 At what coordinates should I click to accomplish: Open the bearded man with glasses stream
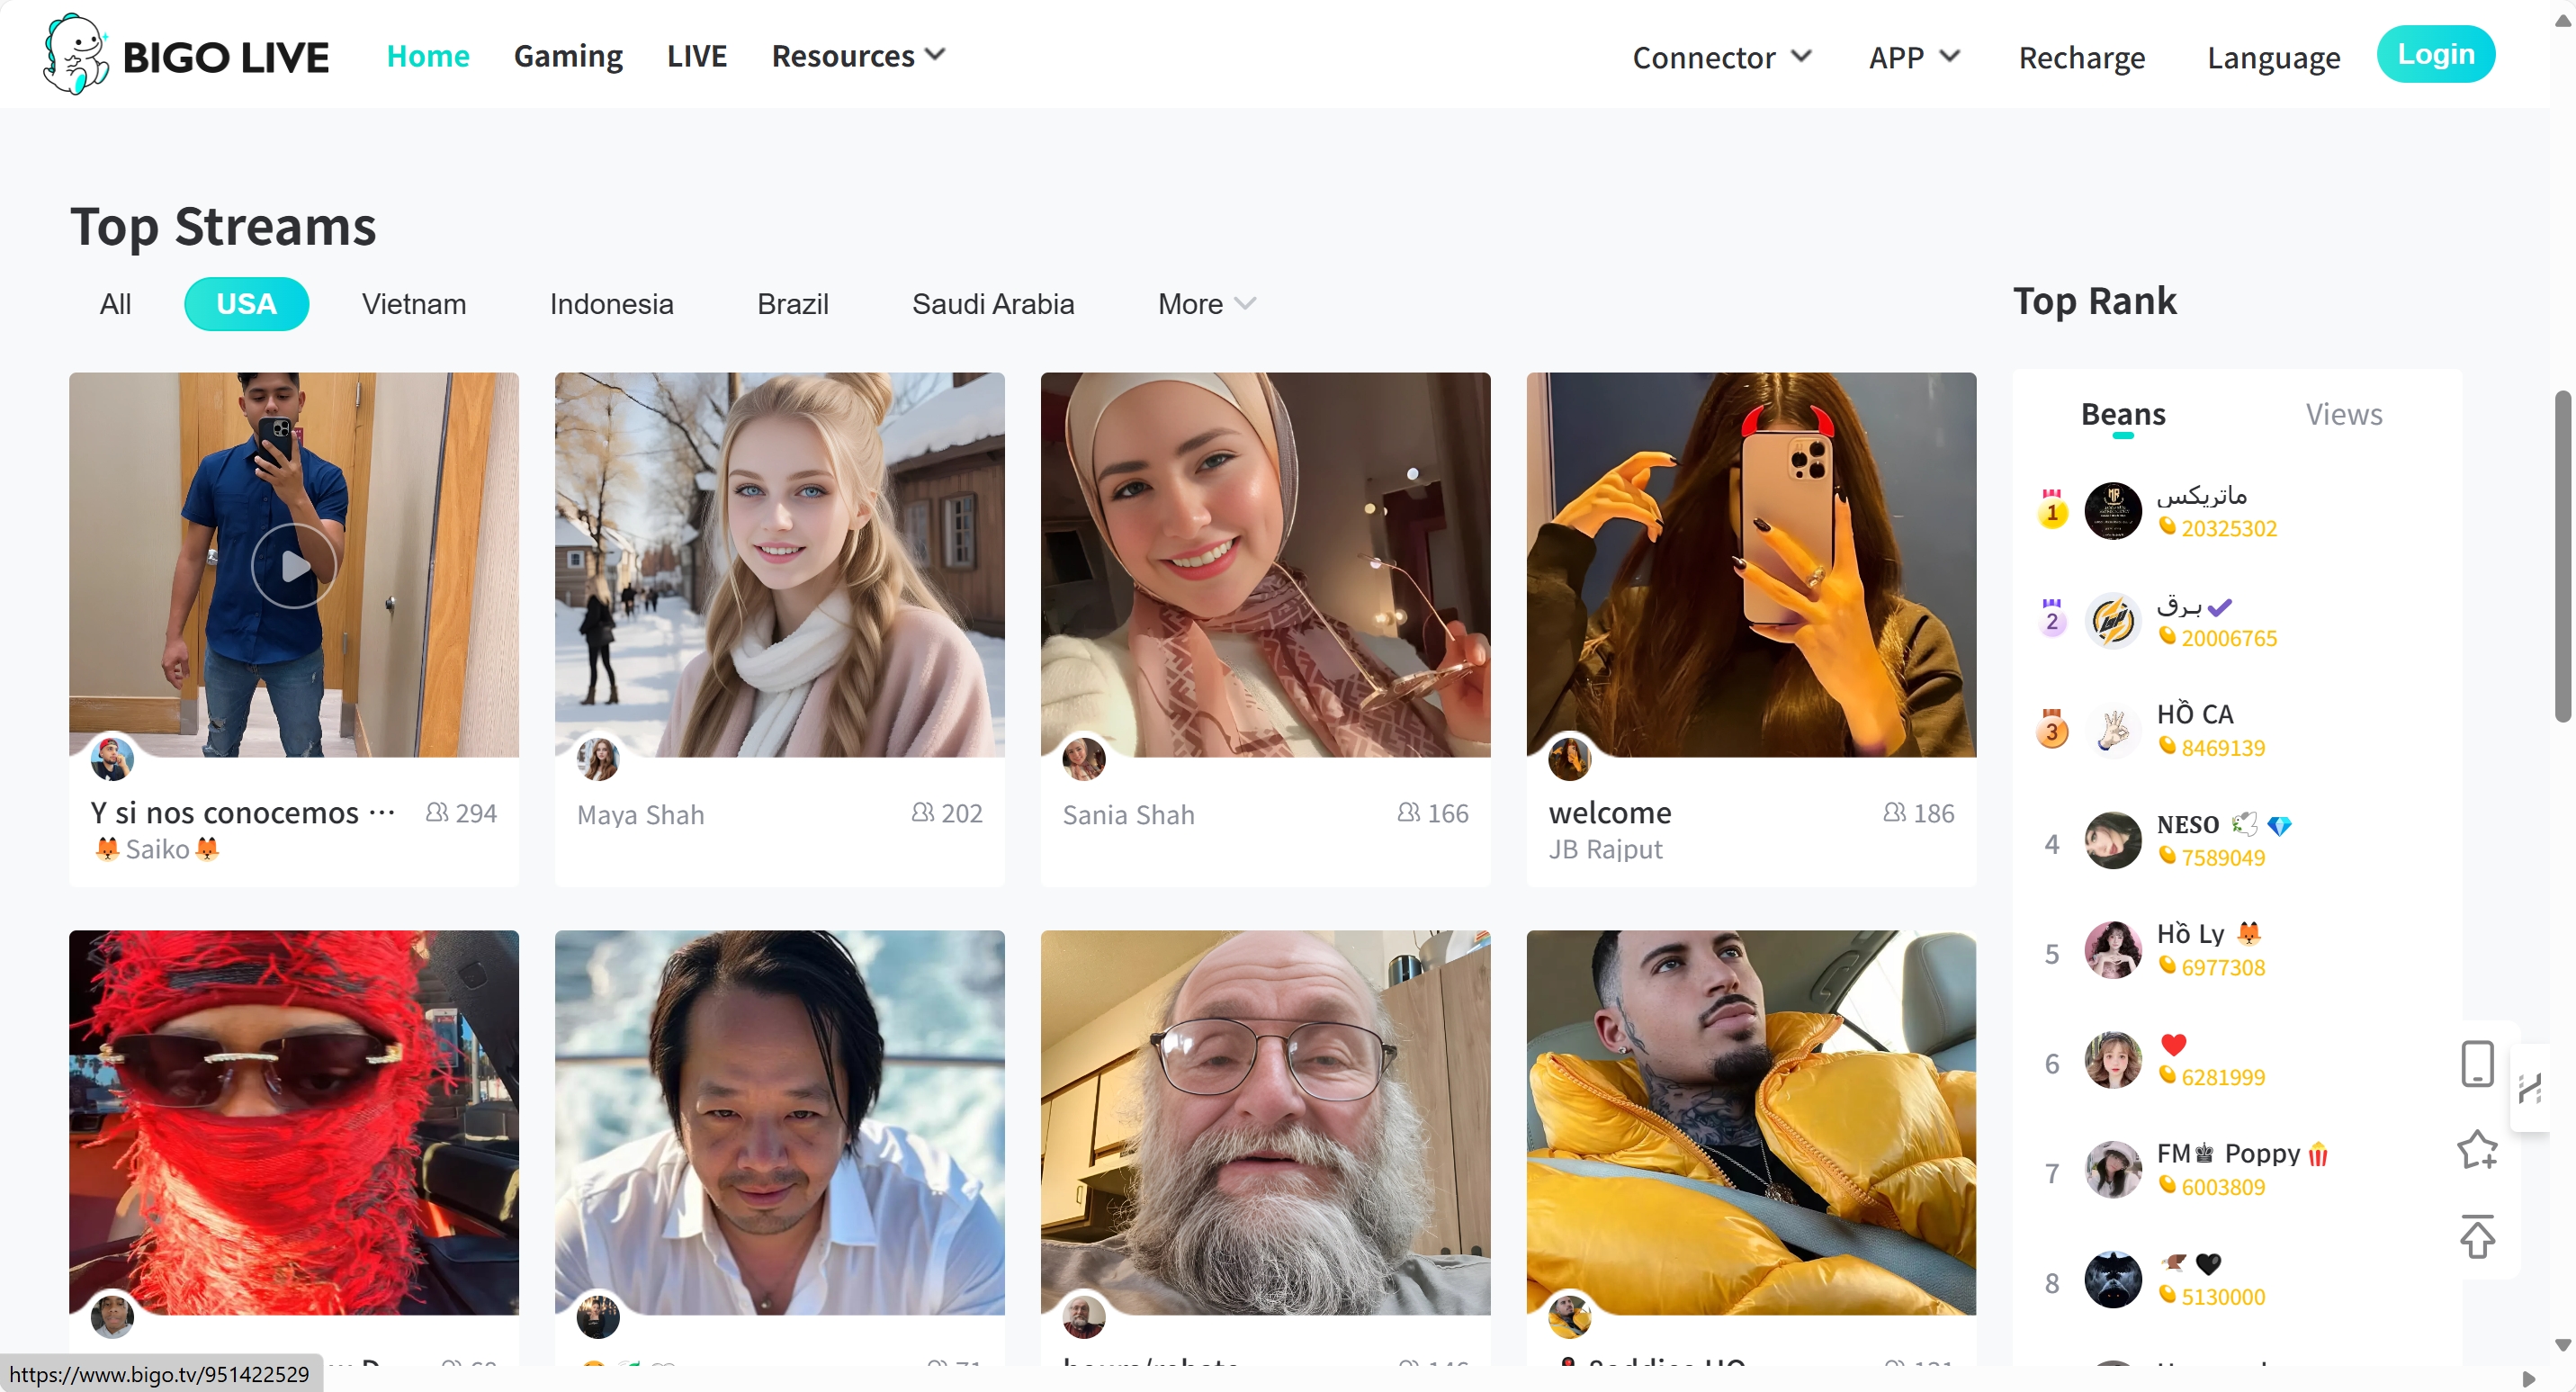pyautogui.click(x=1265, y=1122)
